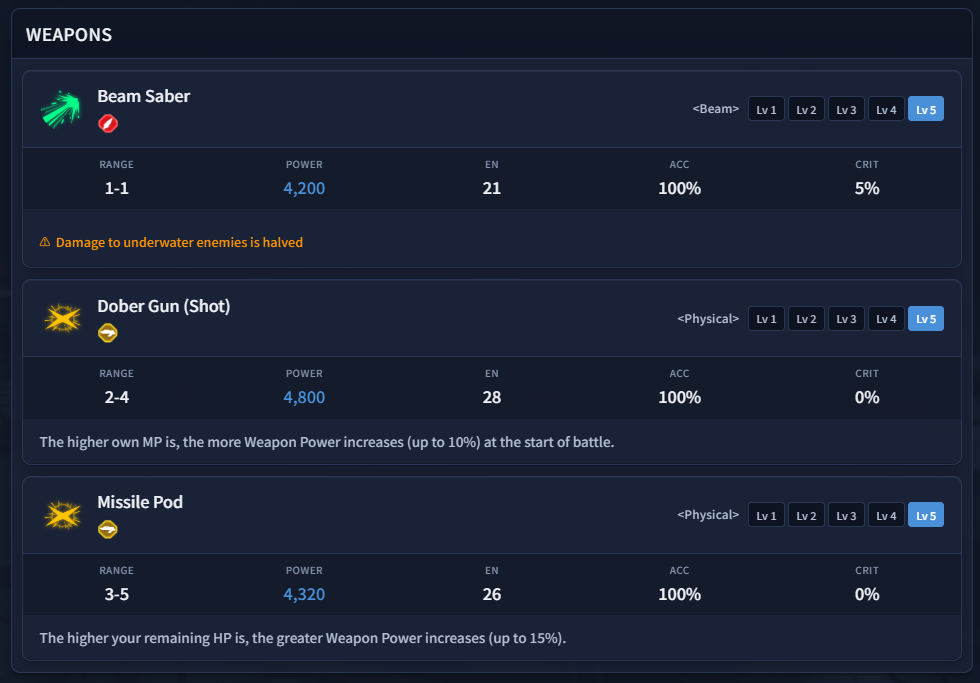Select Lv 1 for Beam Saber

click(766, 109)
